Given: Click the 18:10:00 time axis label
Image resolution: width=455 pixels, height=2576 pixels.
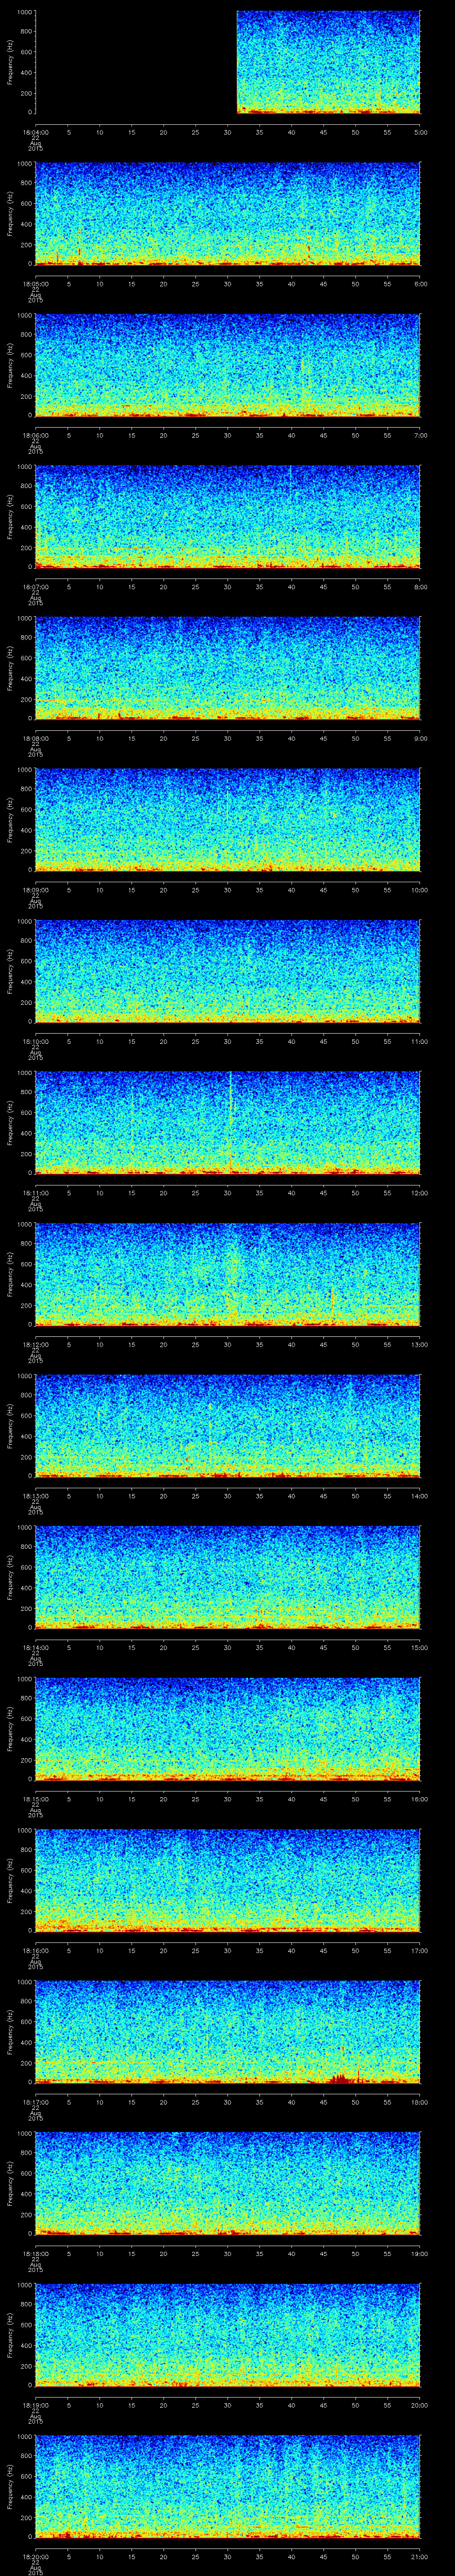Looking at the screenshot, I should pos(35,1041).
